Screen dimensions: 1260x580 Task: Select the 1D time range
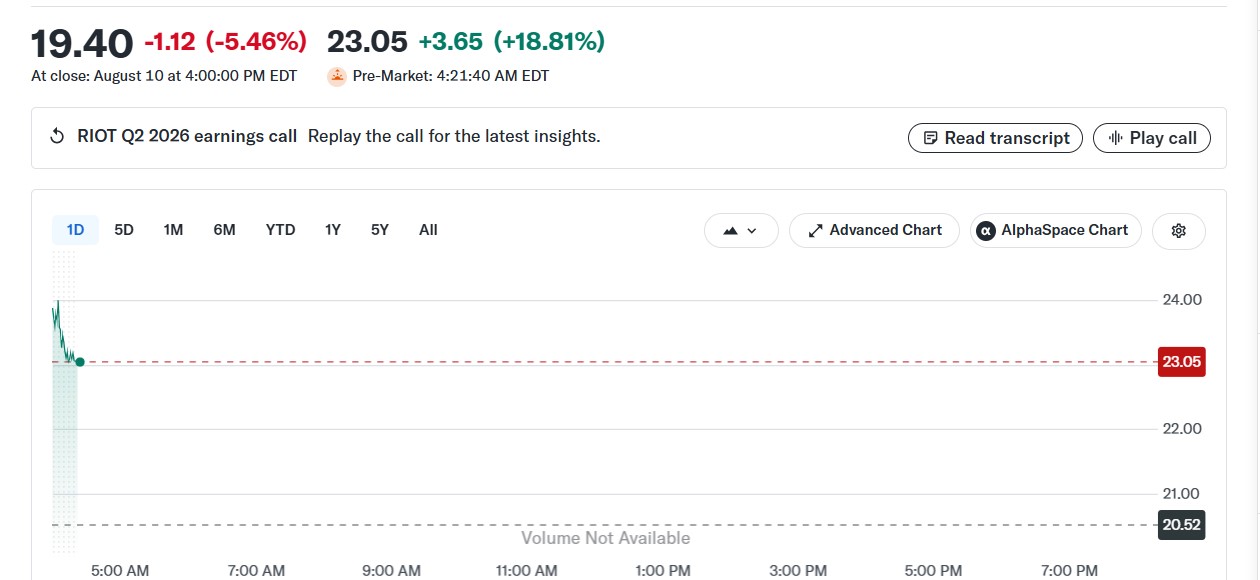pos(75,230)
